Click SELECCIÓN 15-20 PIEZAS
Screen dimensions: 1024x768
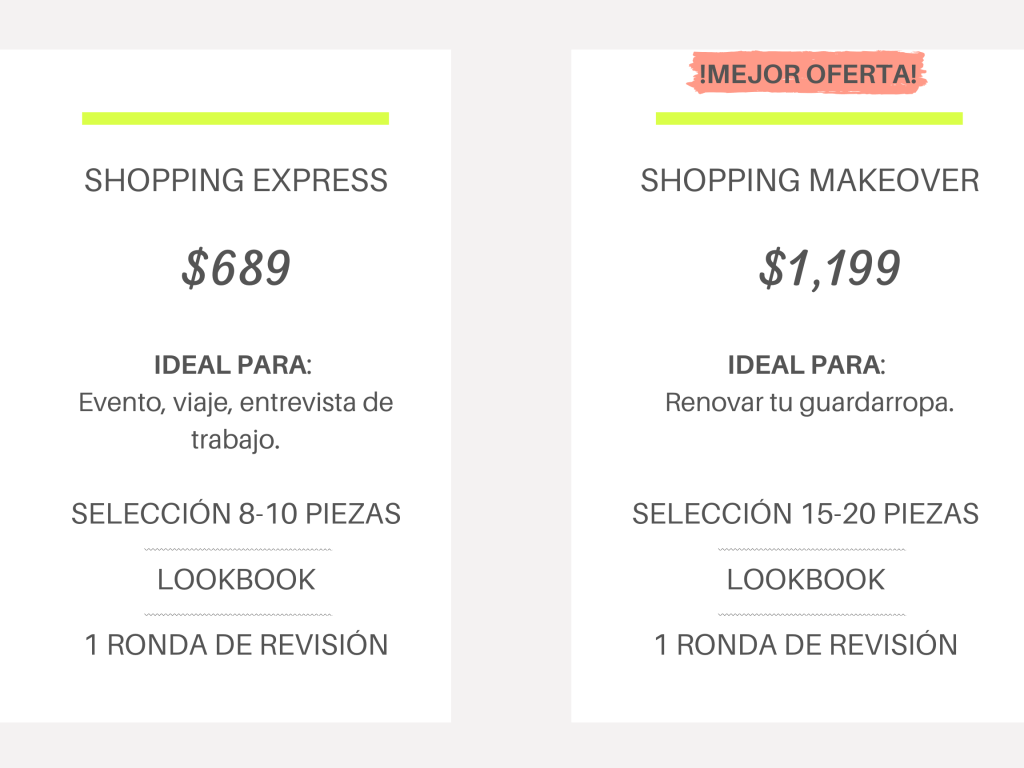coord(806,514)
